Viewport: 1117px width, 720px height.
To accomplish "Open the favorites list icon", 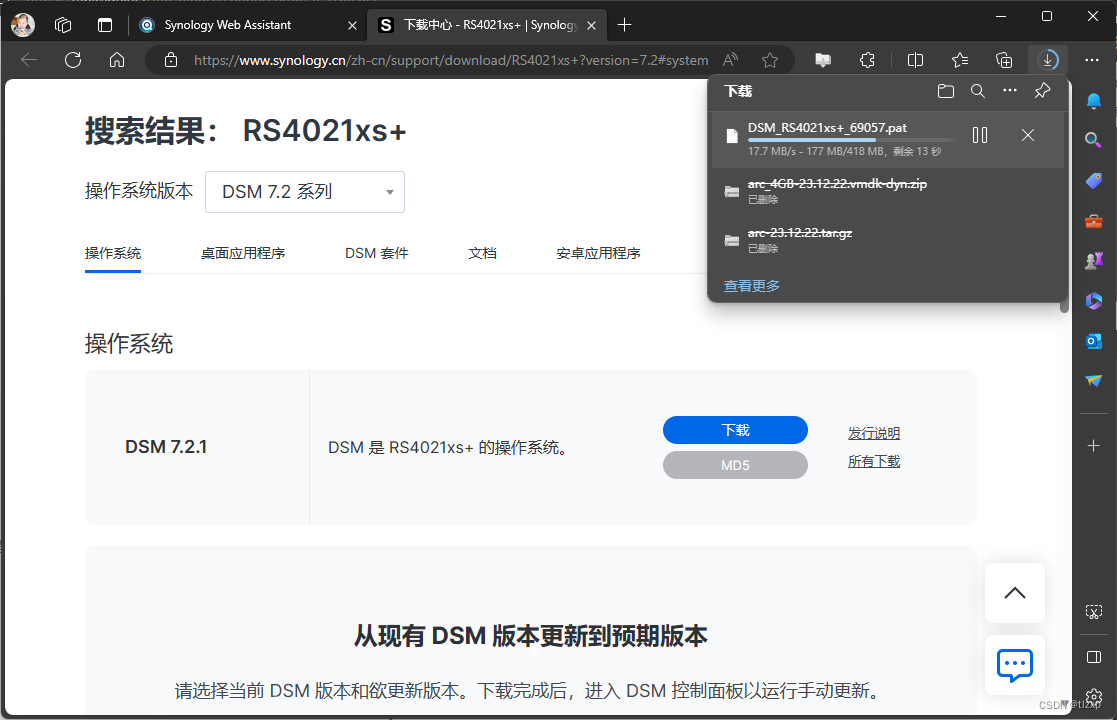I will [x=960, y=60].
